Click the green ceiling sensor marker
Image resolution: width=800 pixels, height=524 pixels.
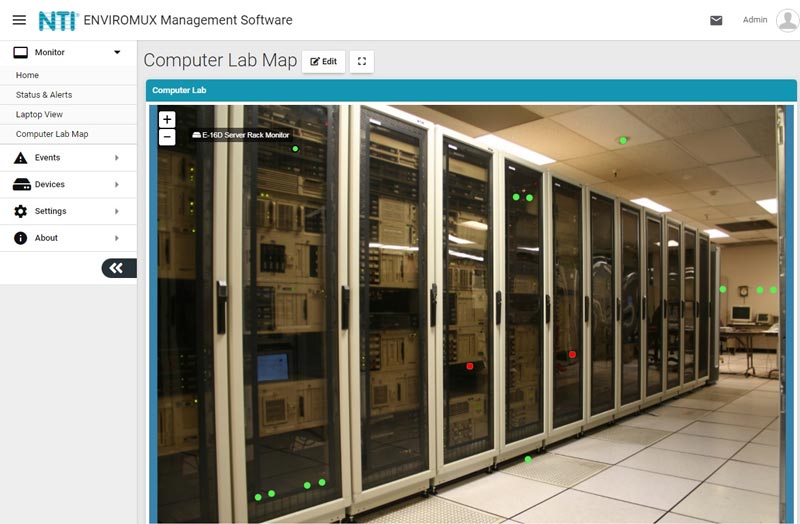pos(623,140)
